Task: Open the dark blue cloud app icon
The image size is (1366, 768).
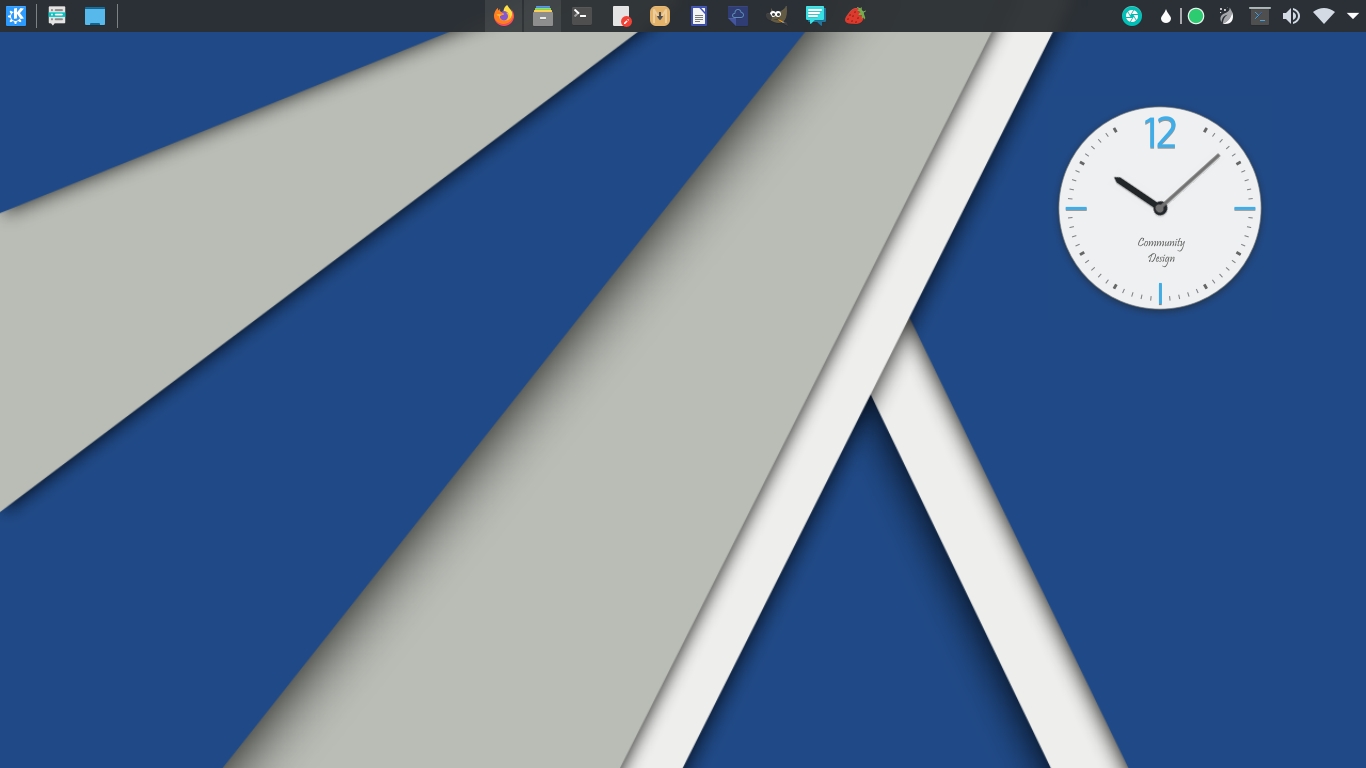Action: tap(738, 16)
